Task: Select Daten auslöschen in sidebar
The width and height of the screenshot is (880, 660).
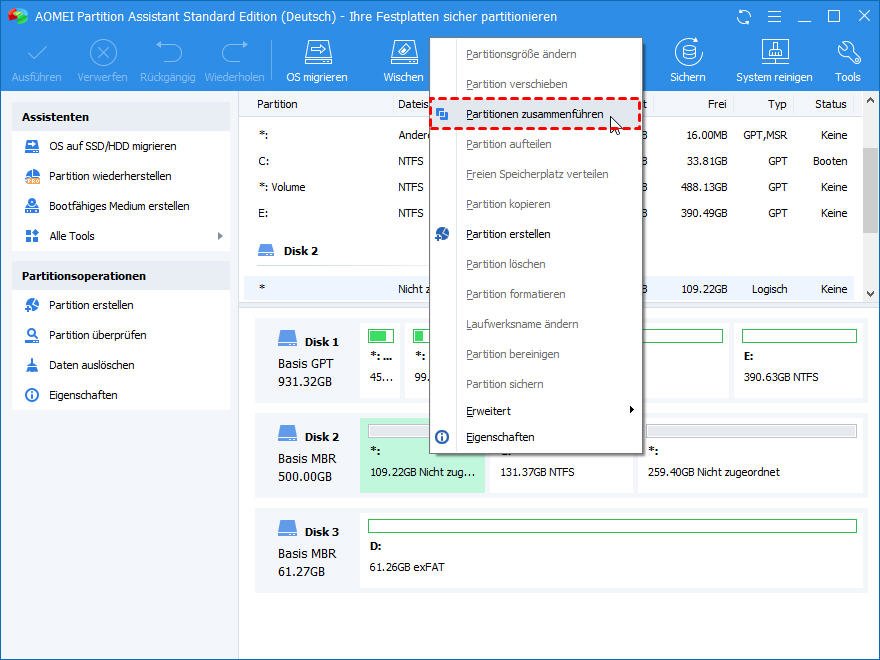Action: pos(91,365)
